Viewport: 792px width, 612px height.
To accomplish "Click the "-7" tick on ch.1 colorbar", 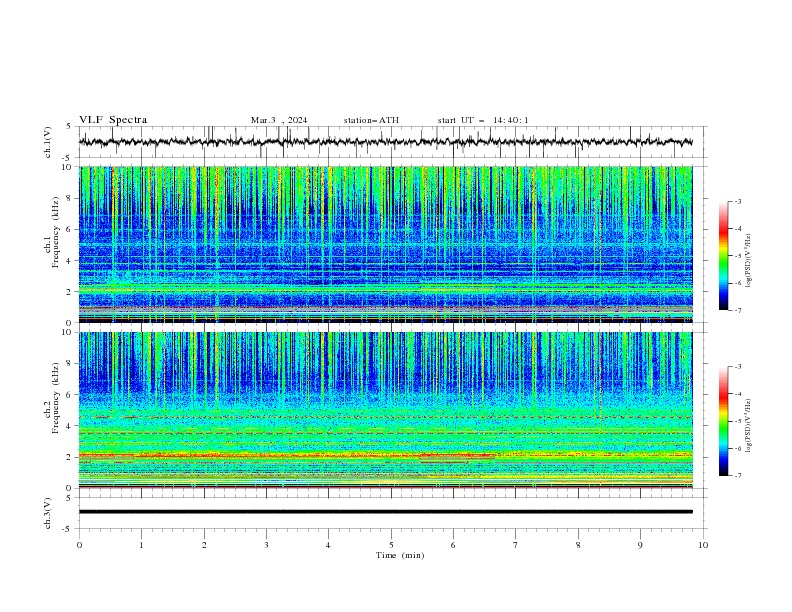I will tap(738, 310).
